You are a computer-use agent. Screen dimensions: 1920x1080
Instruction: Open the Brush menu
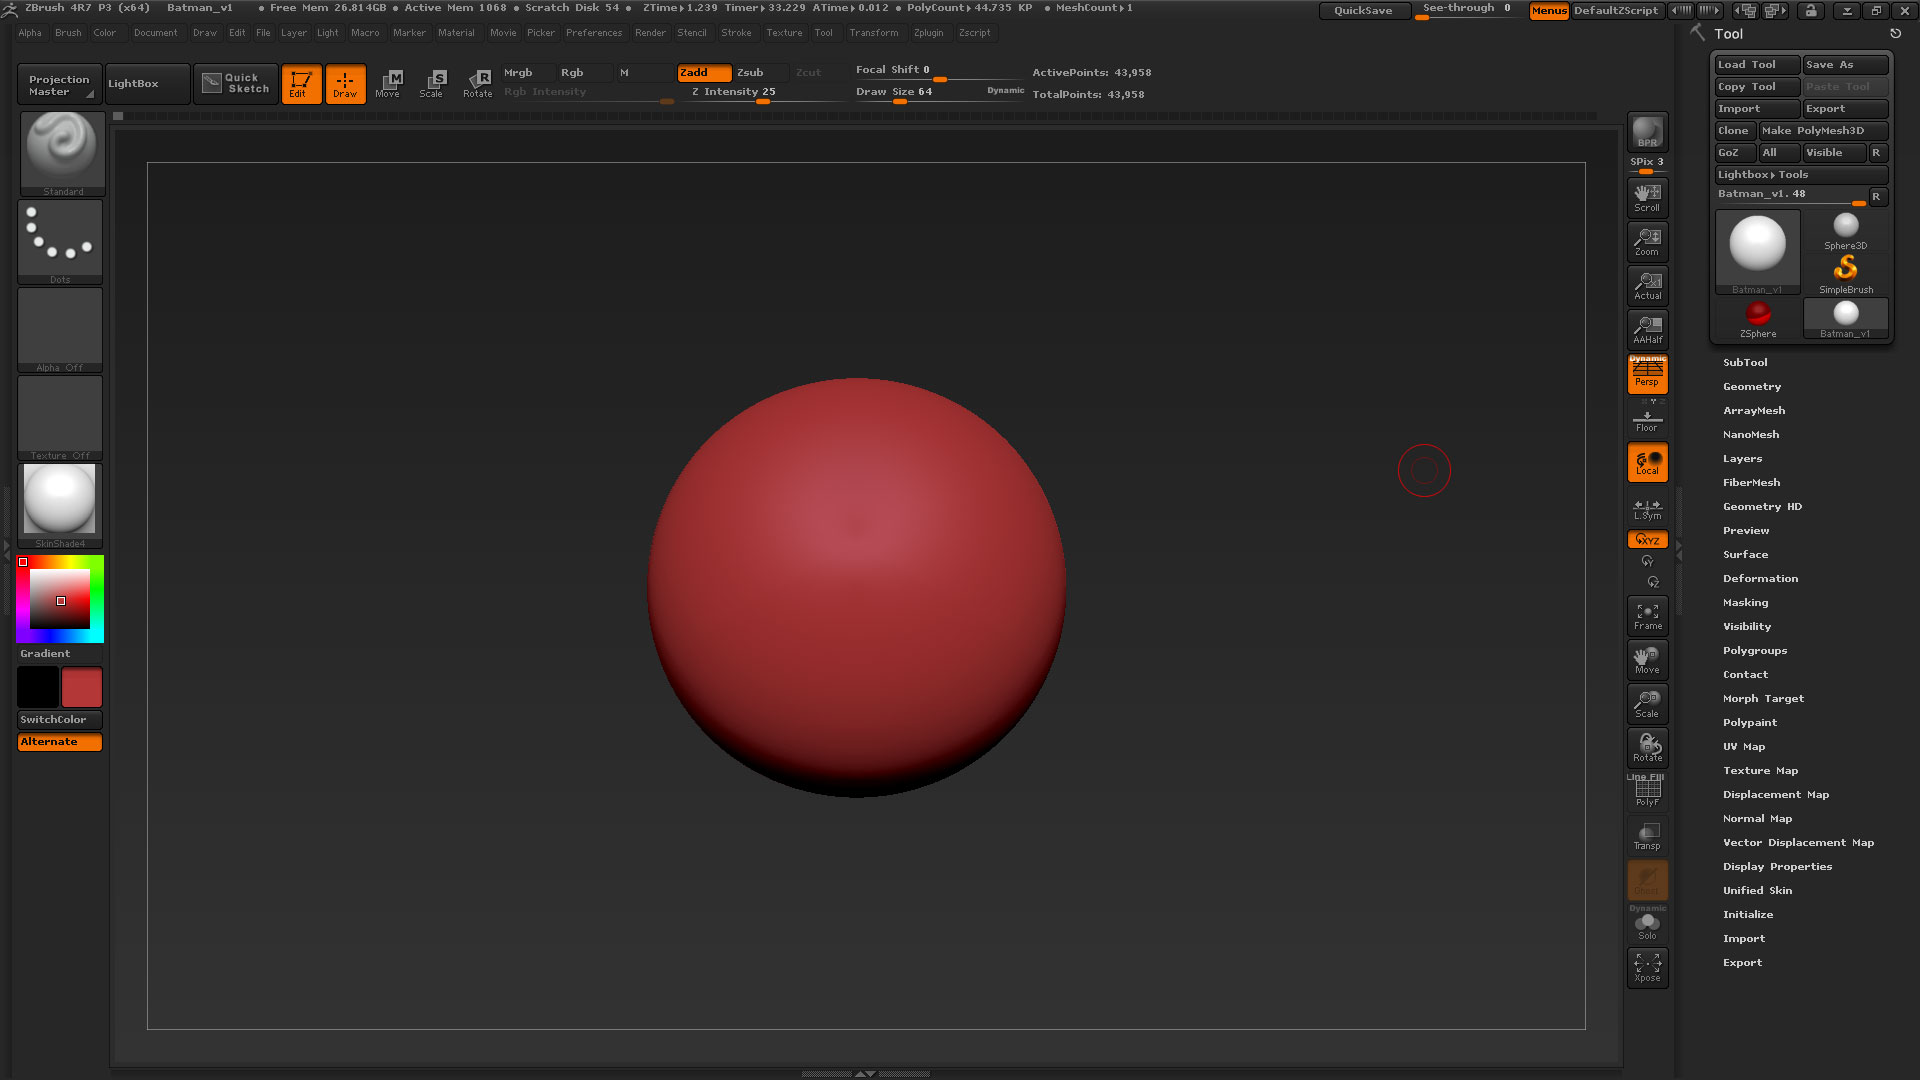point(68,33)
